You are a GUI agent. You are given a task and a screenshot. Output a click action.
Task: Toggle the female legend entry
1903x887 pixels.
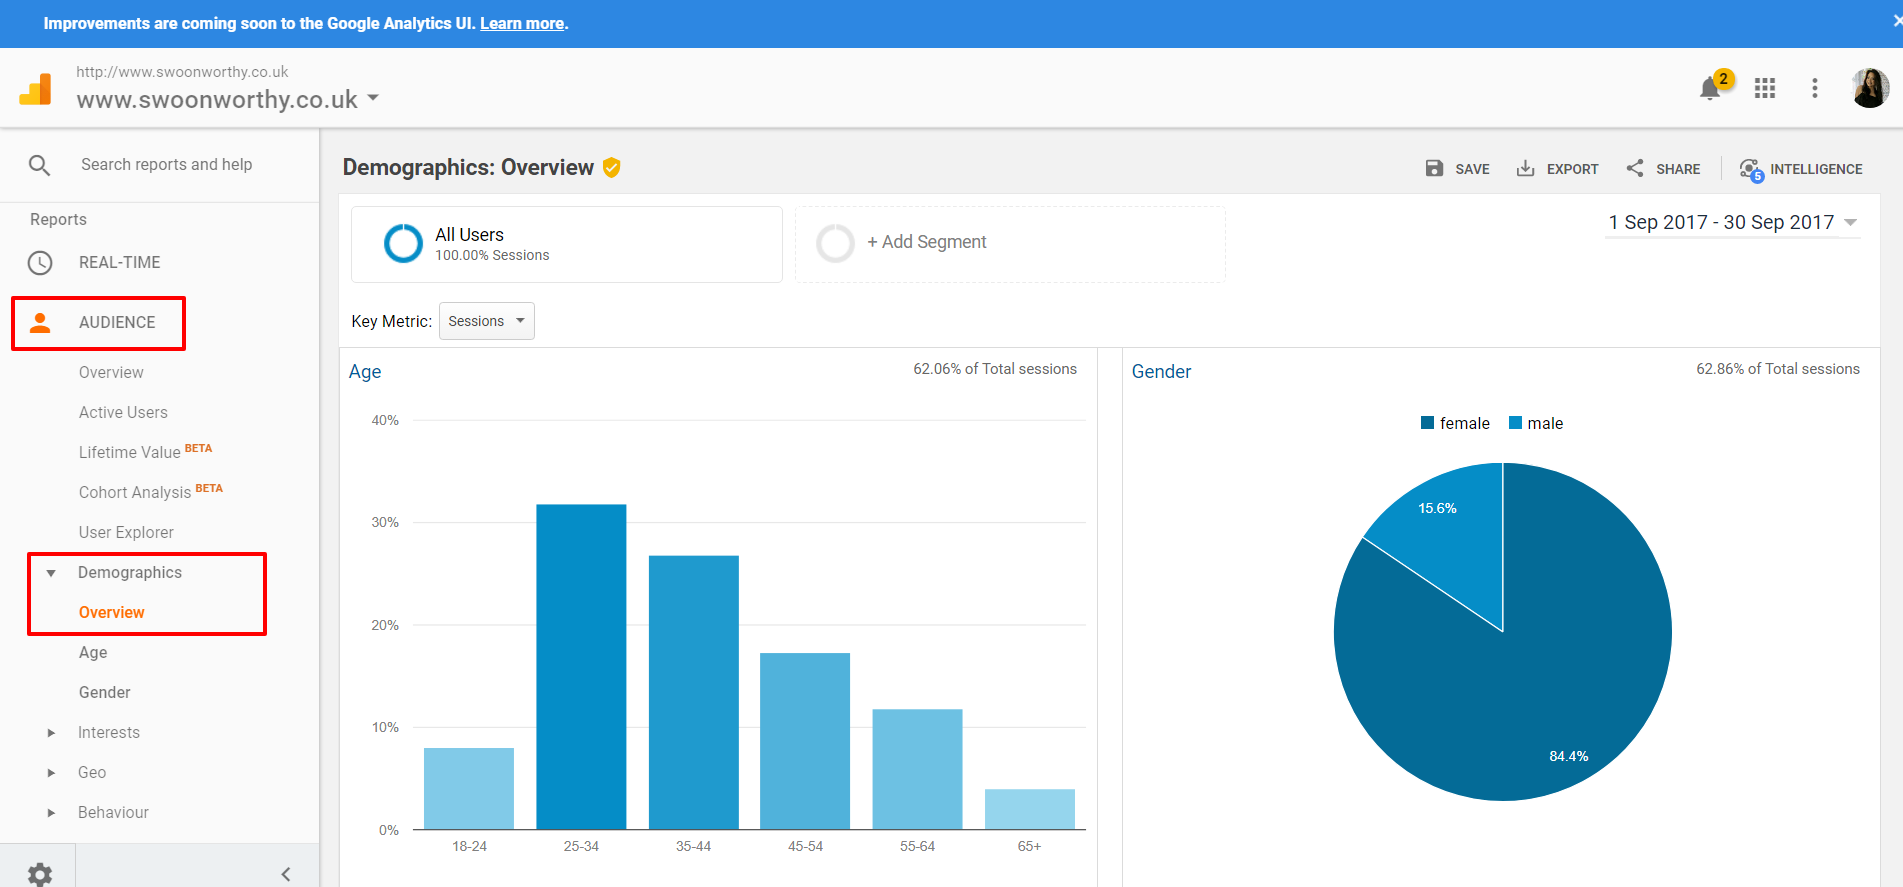[1455, 423]
